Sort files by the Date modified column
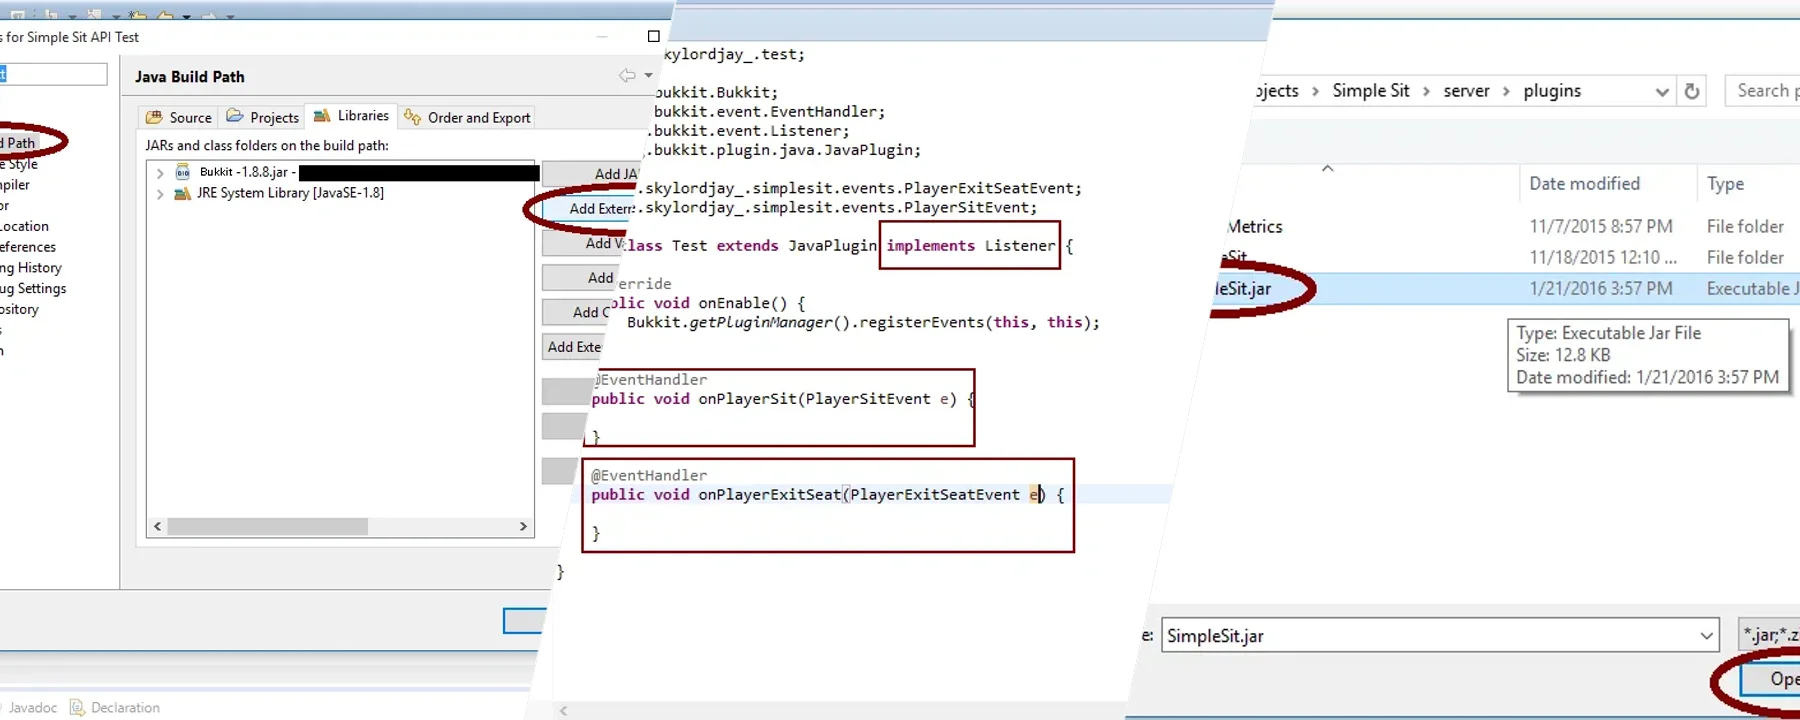Screen dimensions: 1800x720 (x=1584, y=184)
